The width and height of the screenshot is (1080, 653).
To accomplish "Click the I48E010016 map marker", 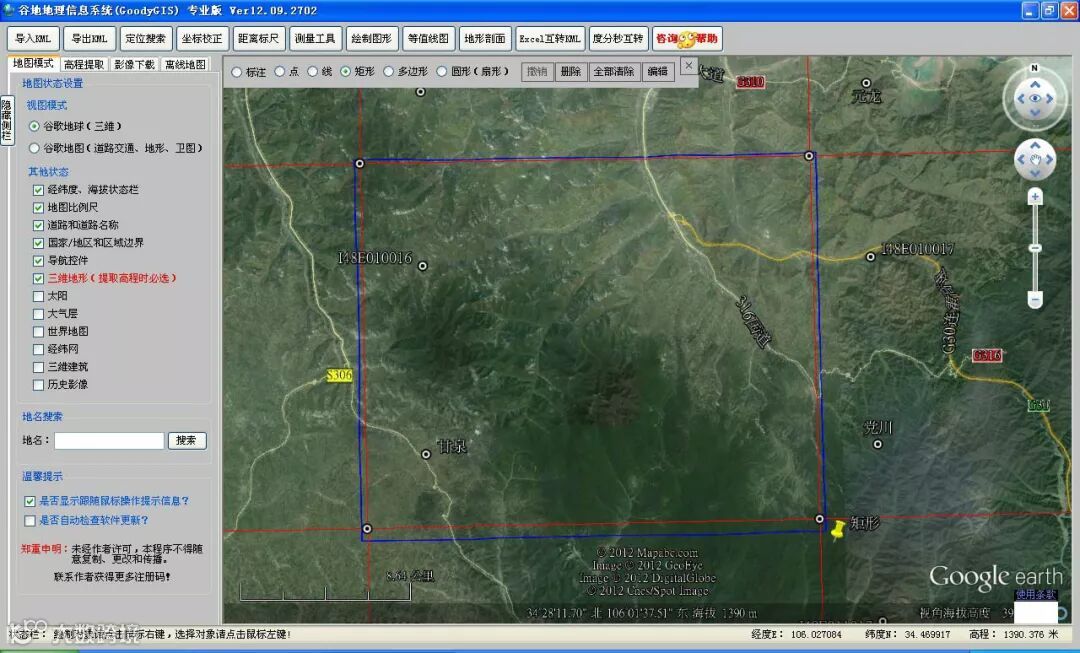I will tap(423, 266).
